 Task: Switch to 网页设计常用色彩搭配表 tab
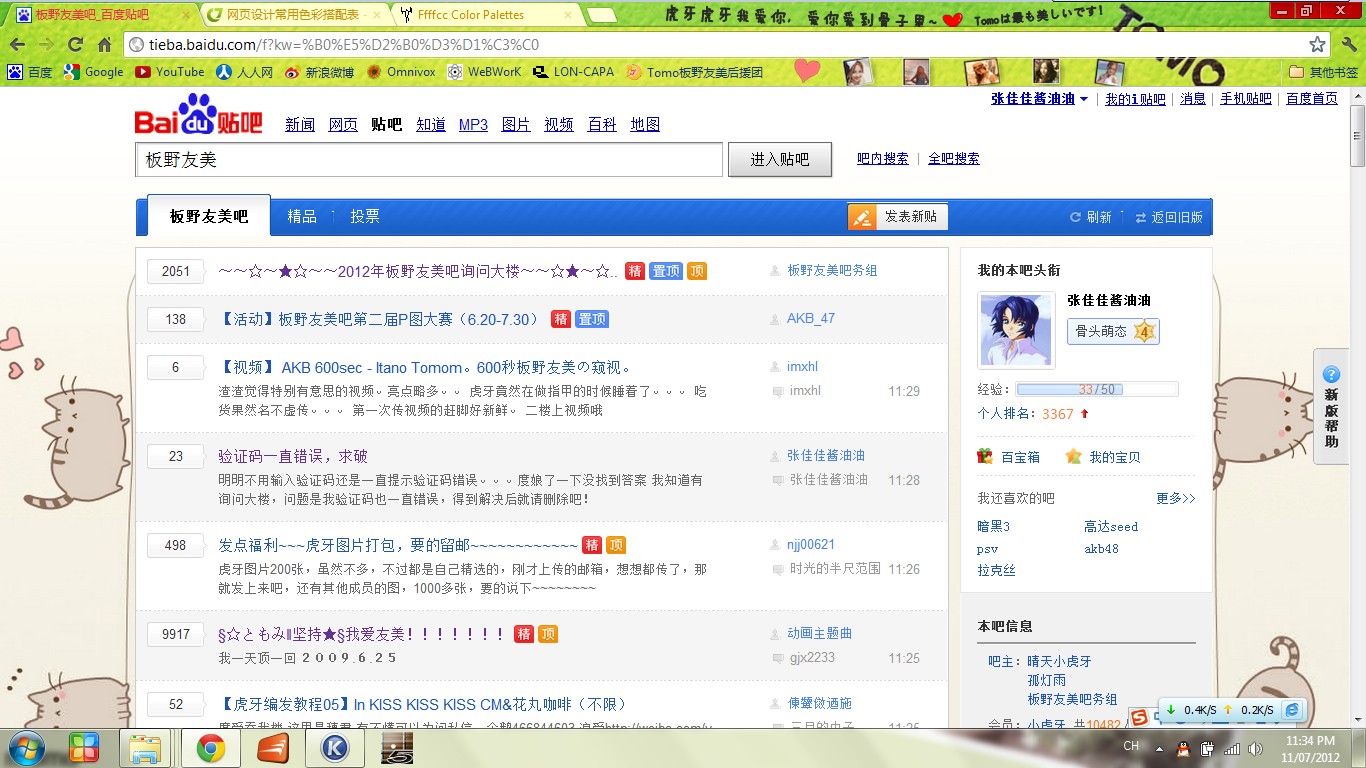[292, 15]
